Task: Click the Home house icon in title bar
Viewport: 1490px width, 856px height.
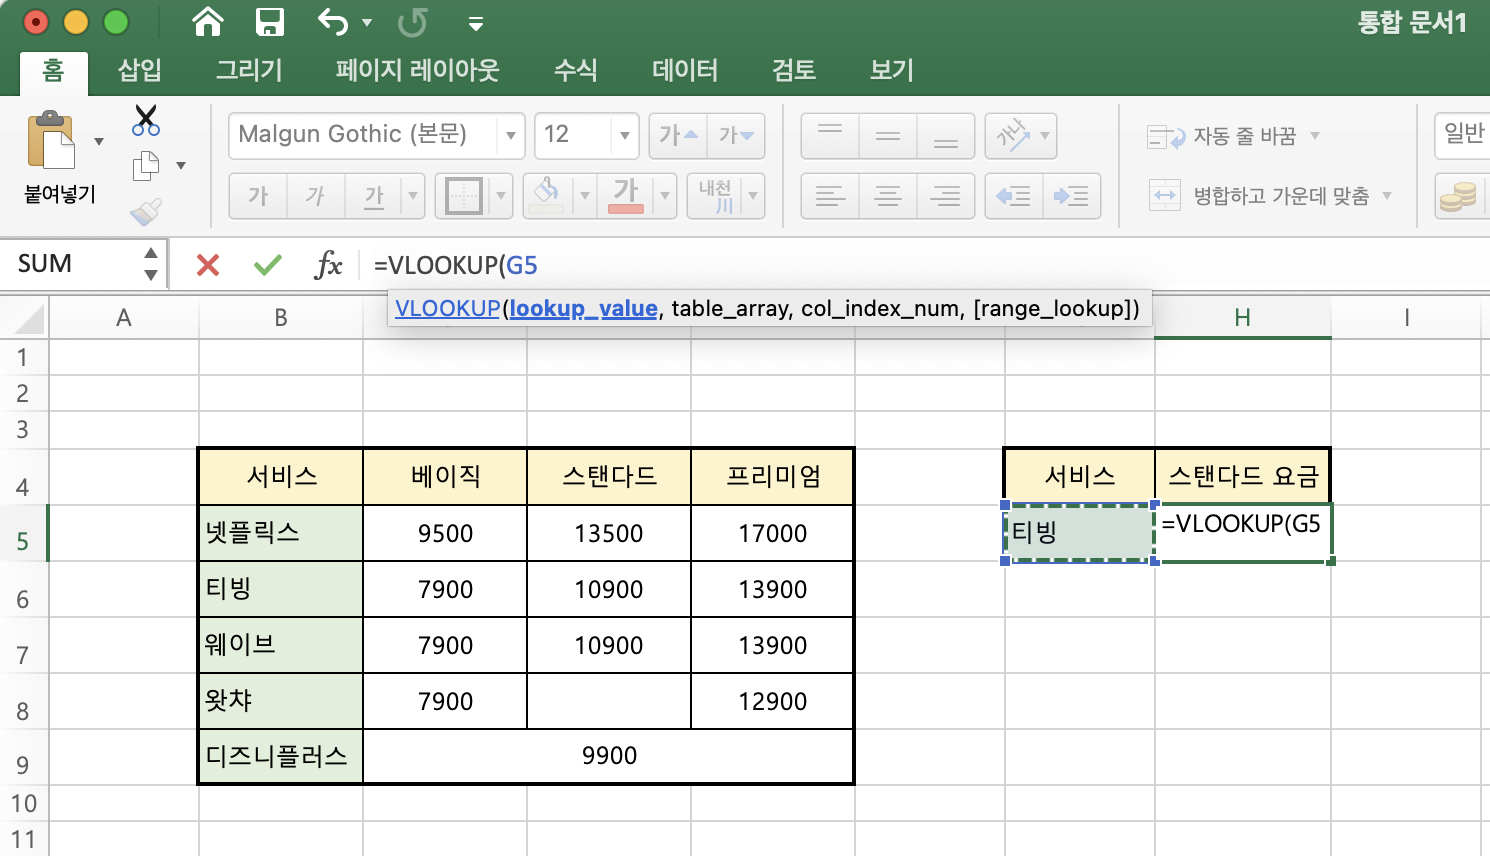Action: click(x=208, y=21)
